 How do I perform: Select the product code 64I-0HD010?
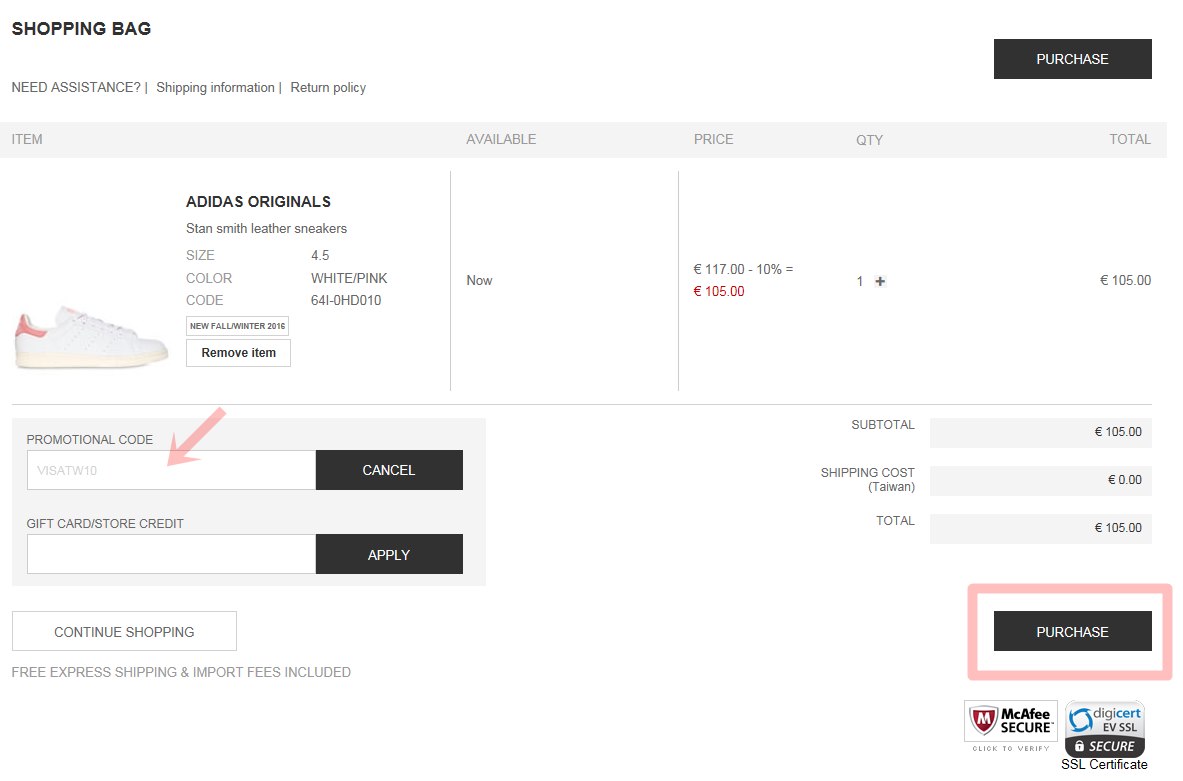point(346,300)
